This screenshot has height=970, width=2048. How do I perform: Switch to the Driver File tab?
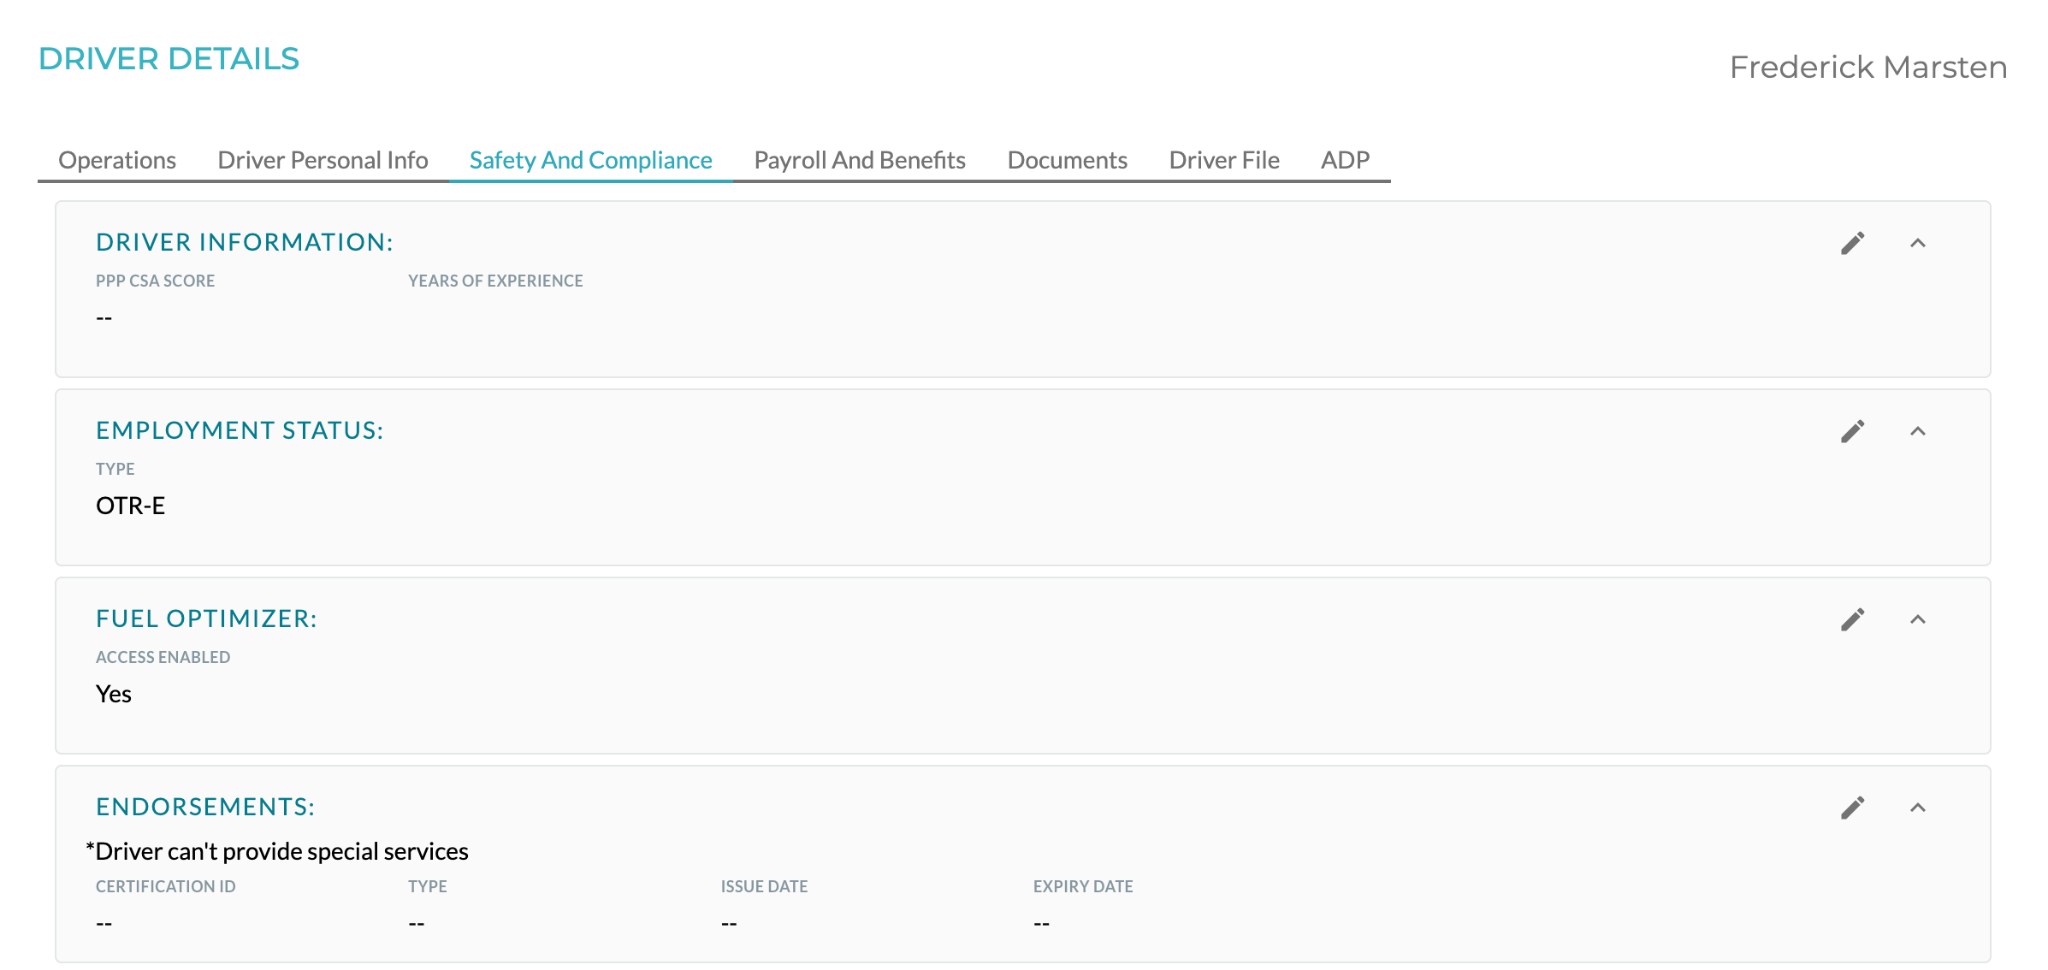(1224, 160)
